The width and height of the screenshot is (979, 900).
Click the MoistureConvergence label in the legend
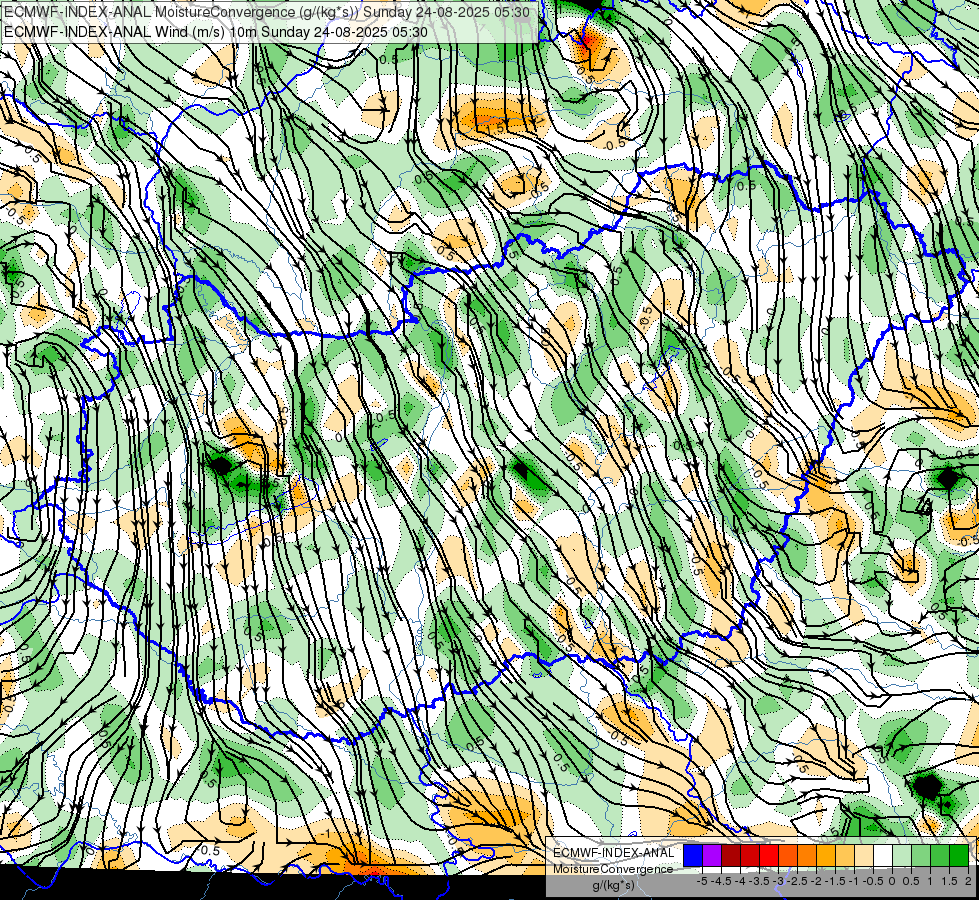point(613,869)
